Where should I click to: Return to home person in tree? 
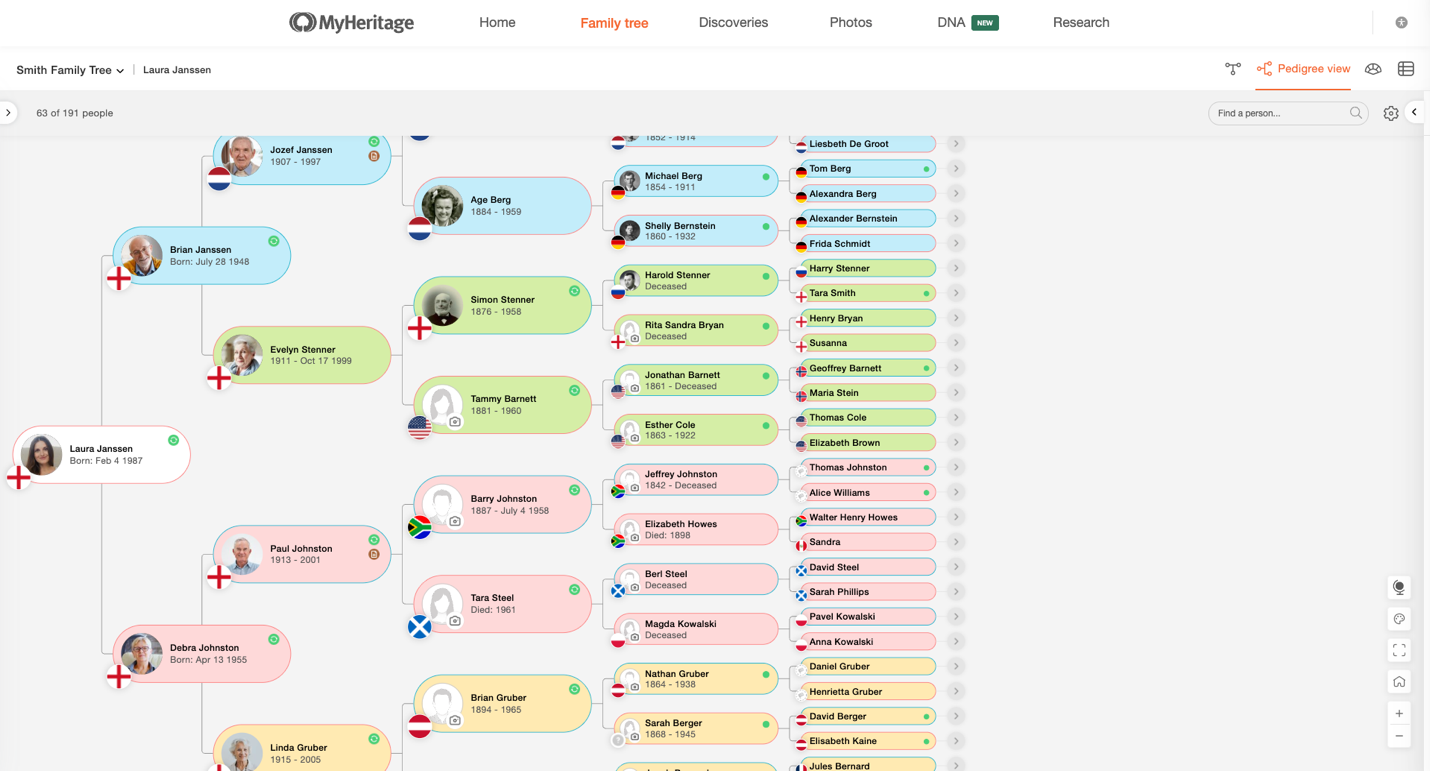[x=1399, y=682]
